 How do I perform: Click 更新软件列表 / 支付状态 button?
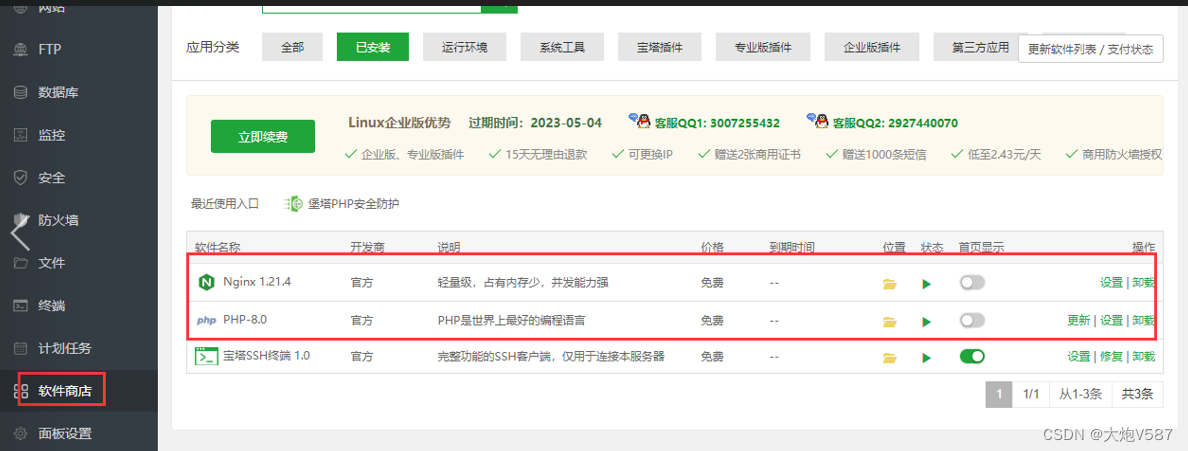pos(1090,49)
